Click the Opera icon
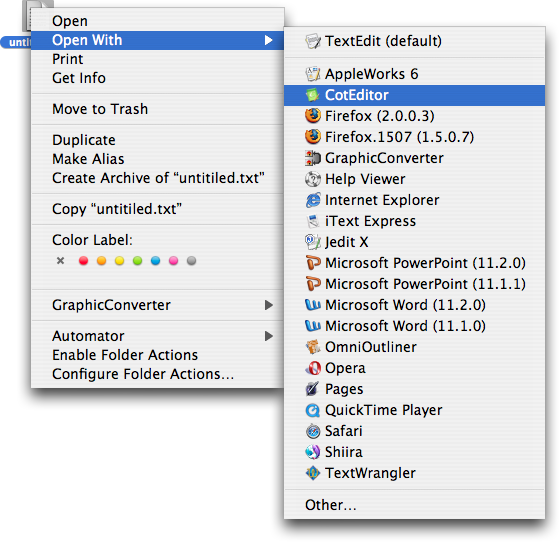The height and width of the screenshot is (542, 559). click(313, 368)
